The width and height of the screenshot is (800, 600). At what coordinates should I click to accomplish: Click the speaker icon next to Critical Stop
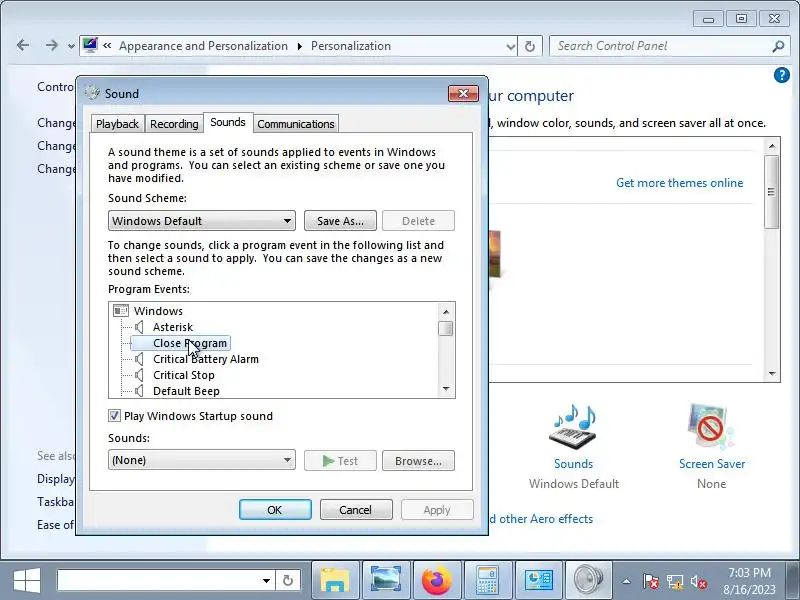[x=139, y=375]
